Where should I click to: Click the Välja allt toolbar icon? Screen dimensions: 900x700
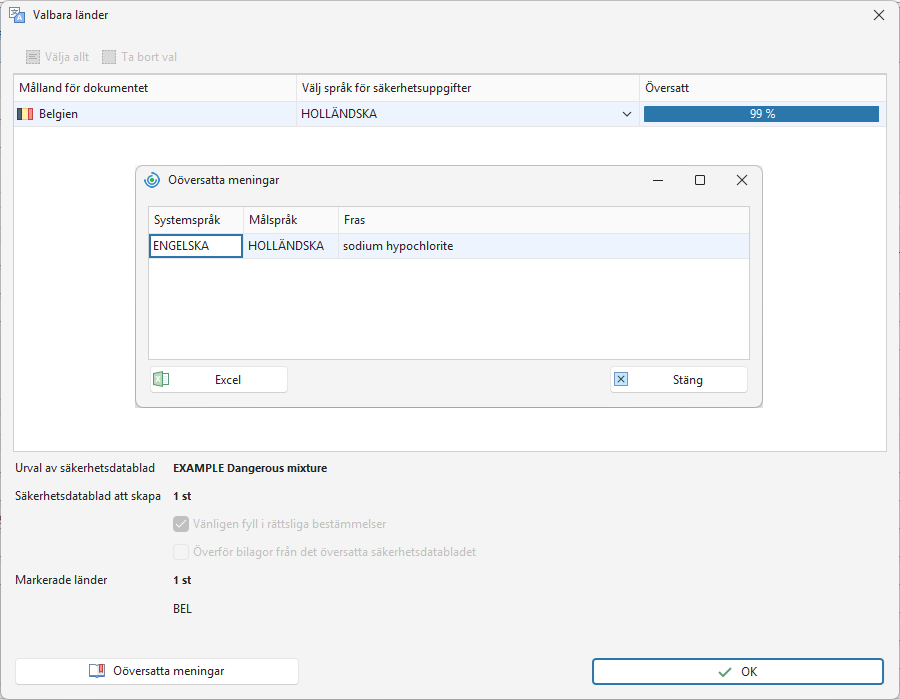(x=33, y=57)
